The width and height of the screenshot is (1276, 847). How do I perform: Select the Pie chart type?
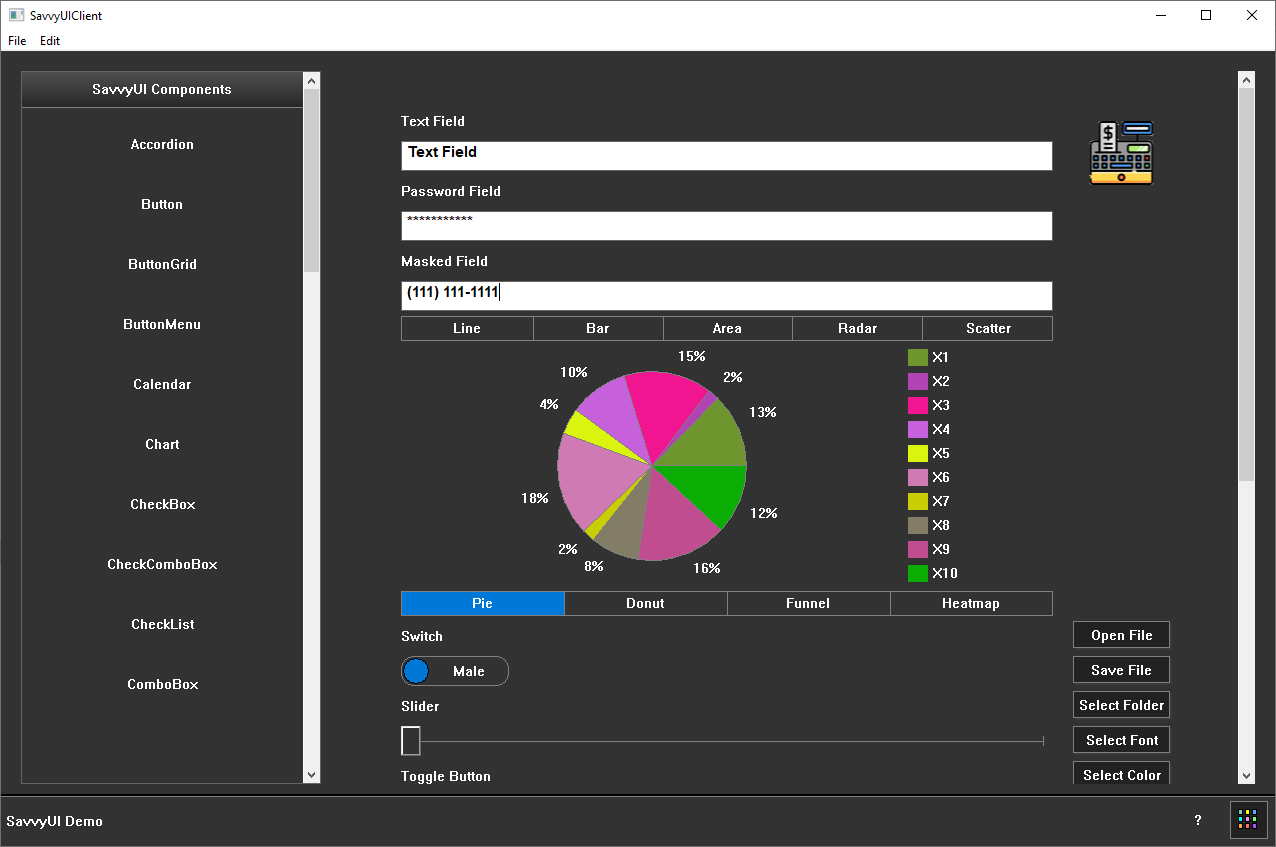pos(482,603)
